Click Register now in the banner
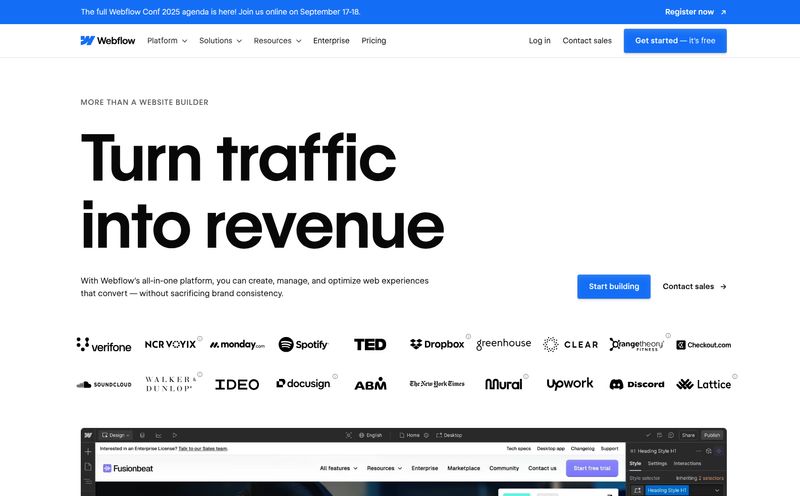This screenshot has height=496, width=800. pyautogui.click(x=689, y=12)
